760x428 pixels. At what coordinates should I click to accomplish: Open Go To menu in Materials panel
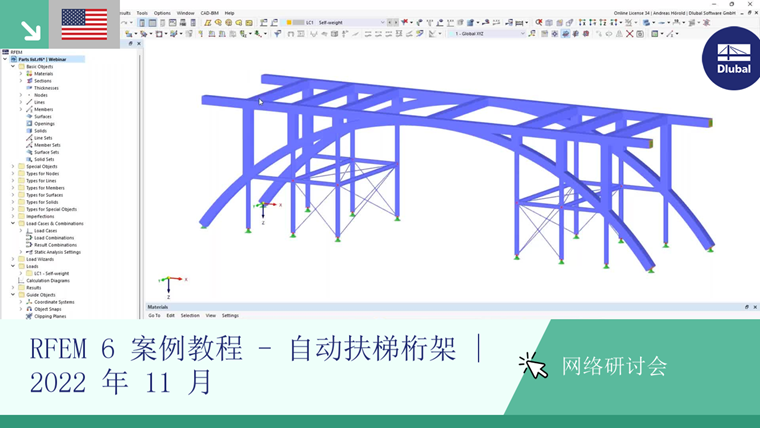(154, 316)
